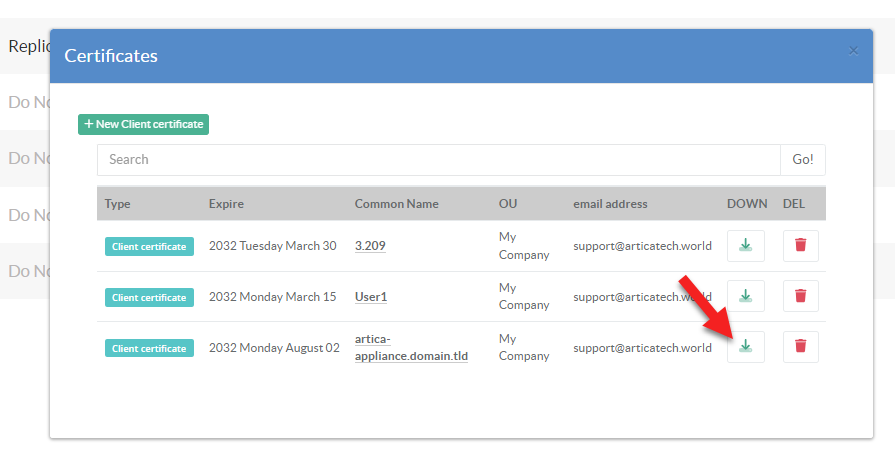Sort by the Common Name column header

(x=396, y=203)
